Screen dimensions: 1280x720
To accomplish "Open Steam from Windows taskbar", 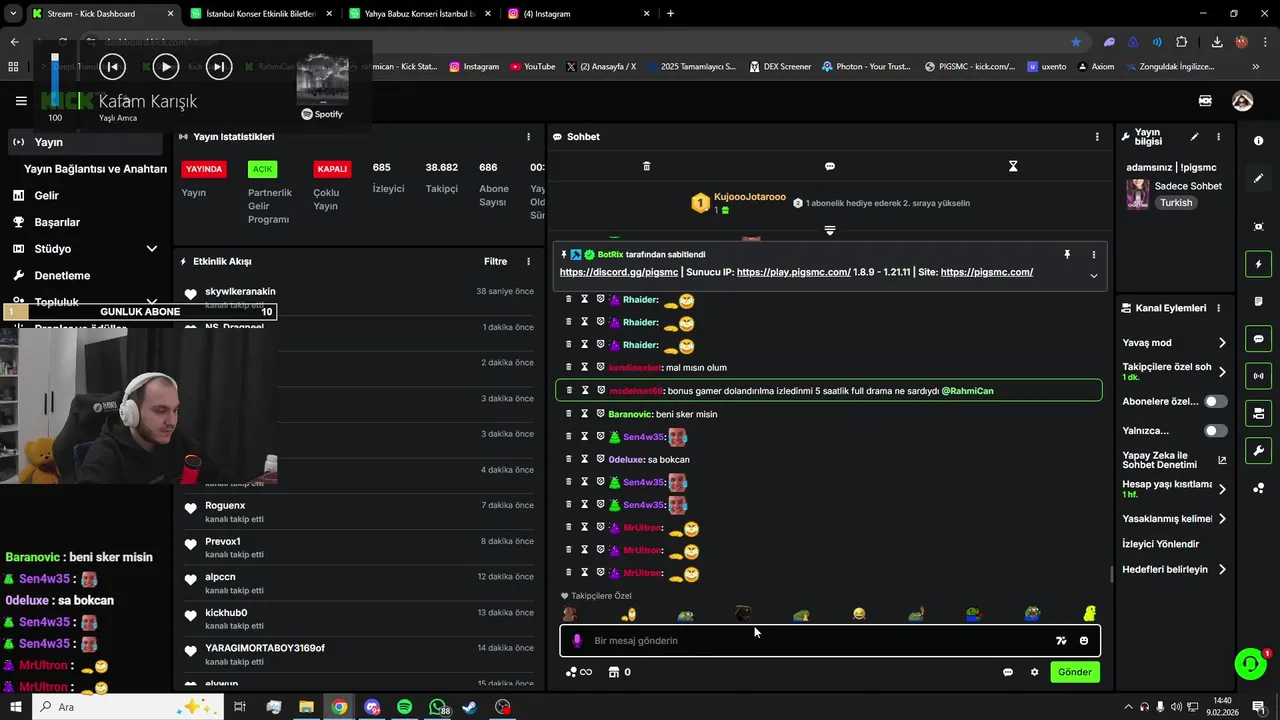I will [470, 707].
